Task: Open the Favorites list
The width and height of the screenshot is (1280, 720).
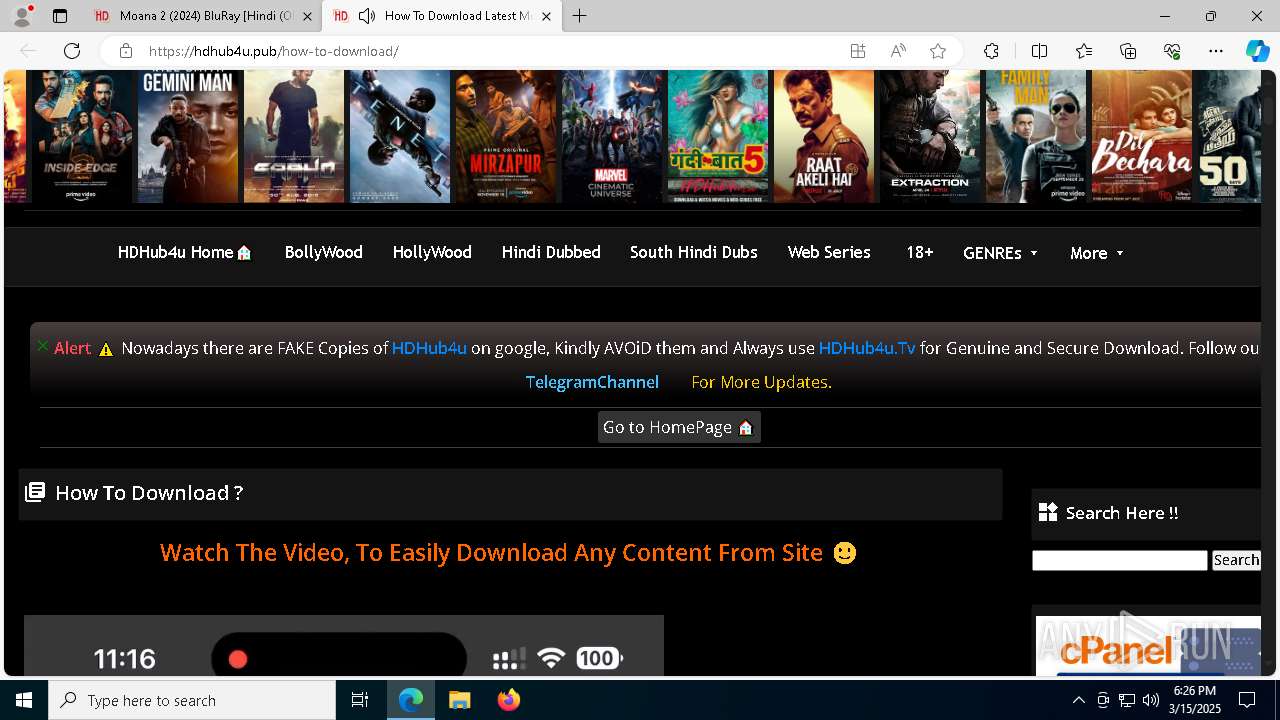Action: (1084, 51)
